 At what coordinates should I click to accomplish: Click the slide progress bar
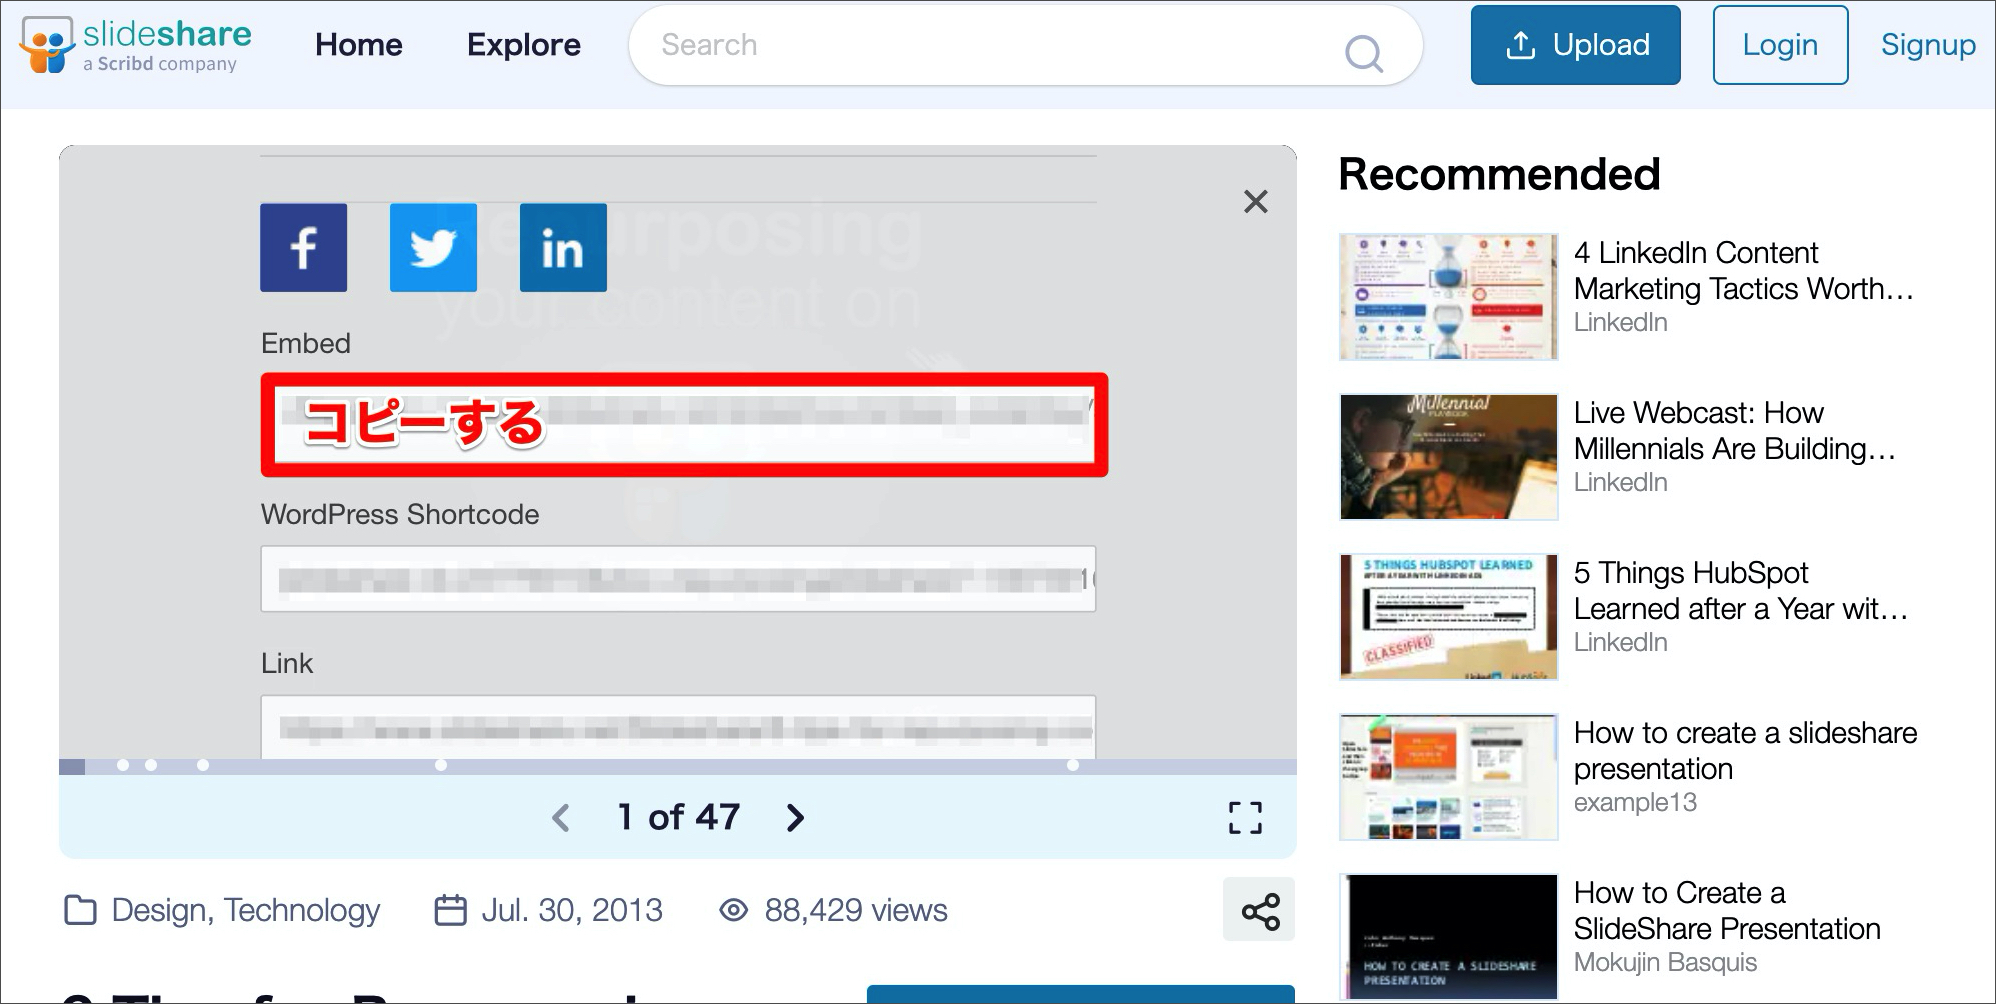[678, 766]
